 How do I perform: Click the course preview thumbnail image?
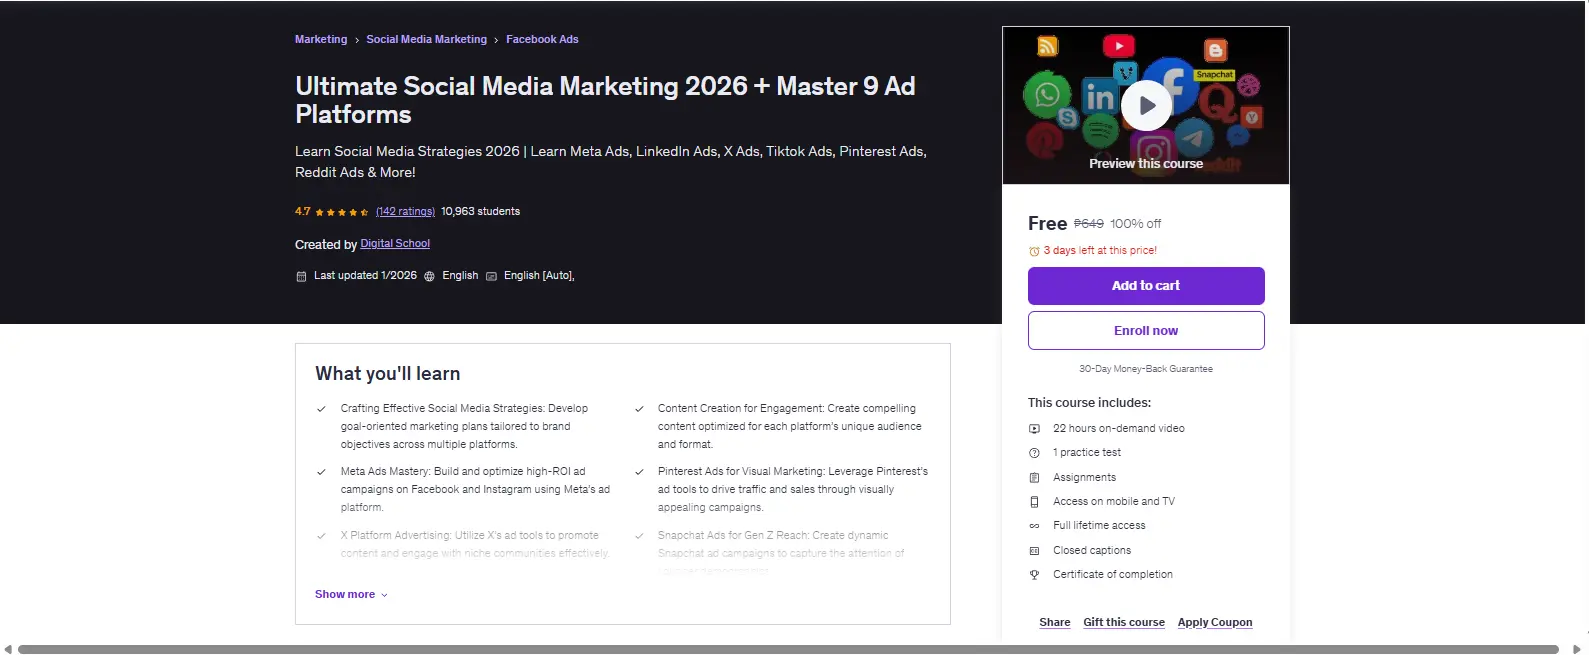coord(1146,105)
